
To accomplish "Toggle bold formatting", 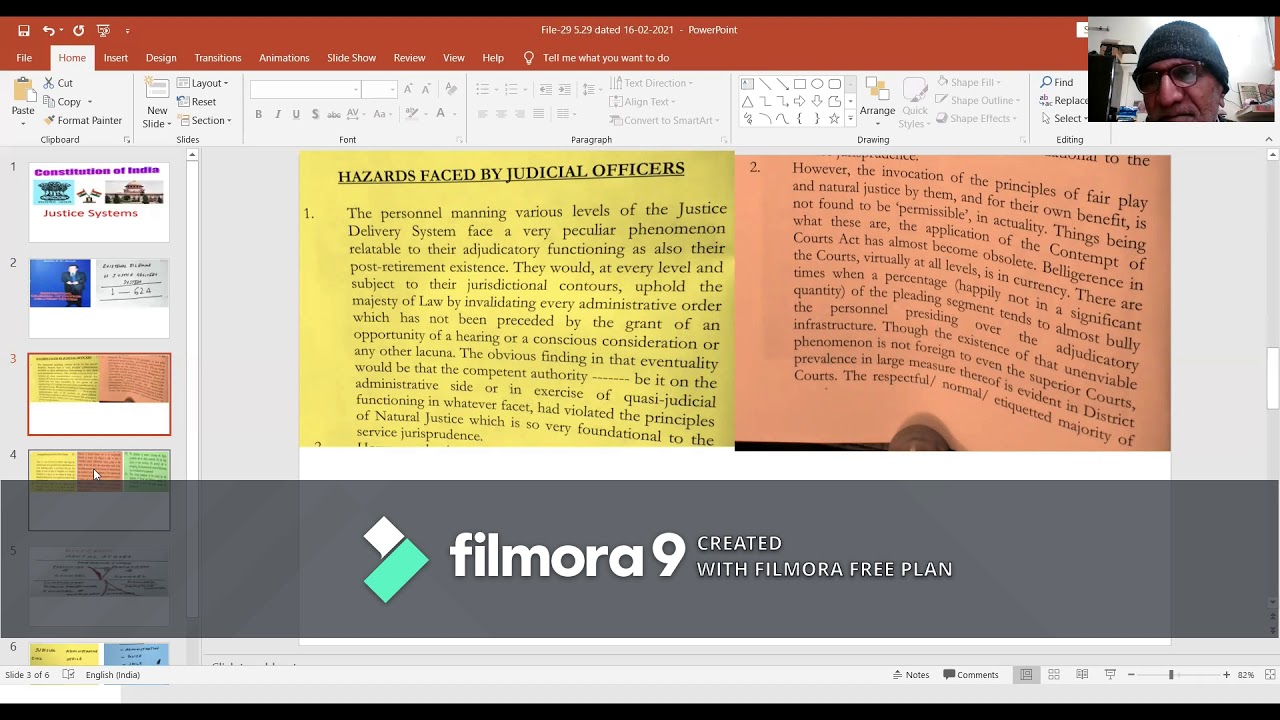I will click(258, 115).
